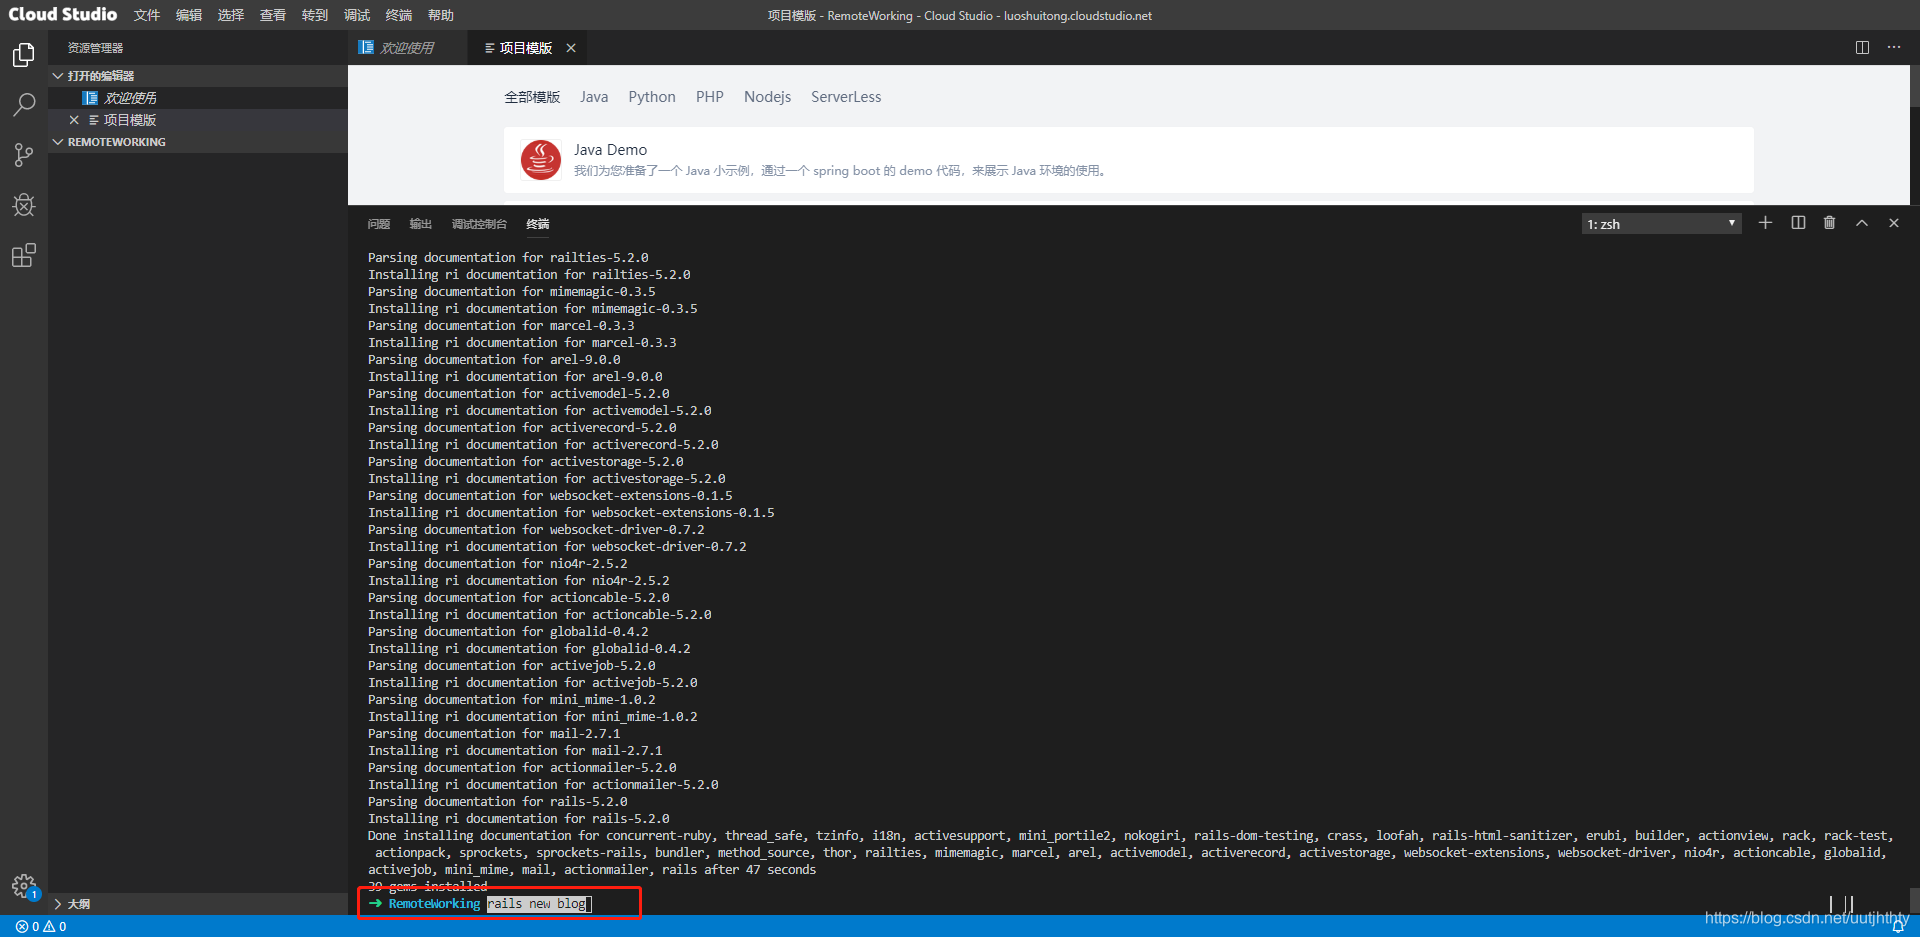Open the Extensions view
The height and width of the screenshot is (937, 1920).
24,256
